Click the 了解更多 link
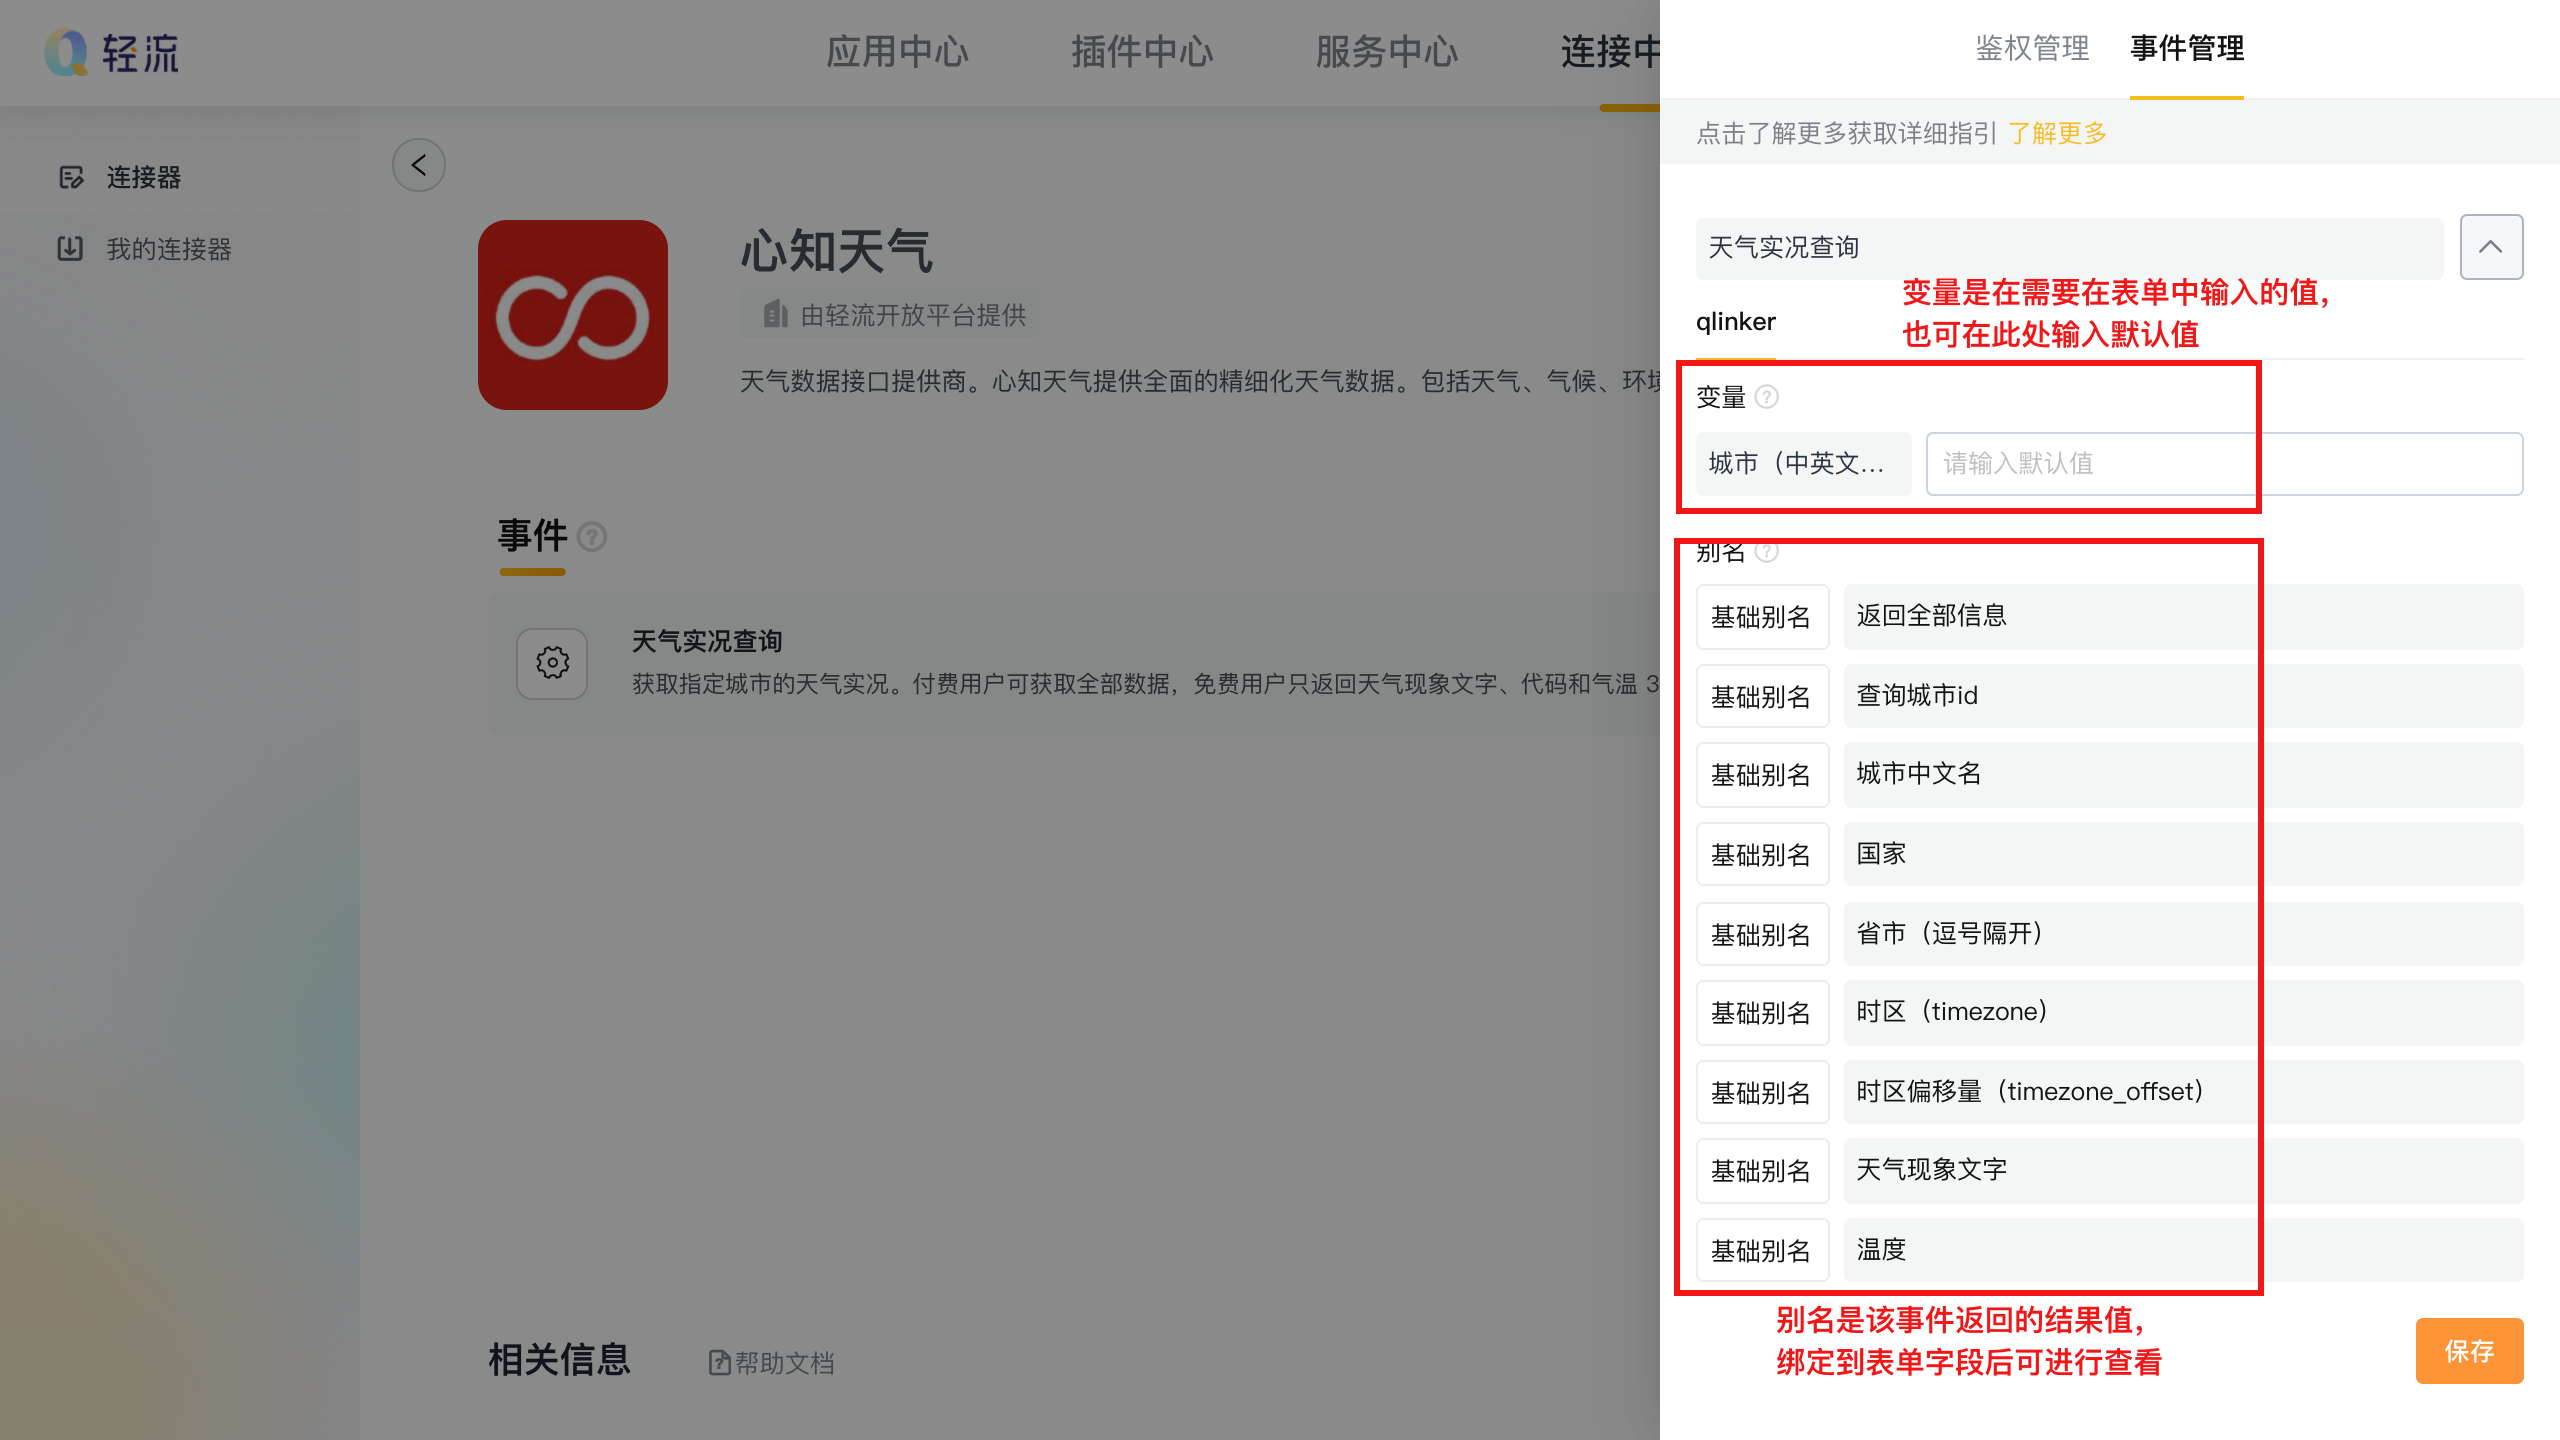2560x1440 pixels. coord(2057,133)
